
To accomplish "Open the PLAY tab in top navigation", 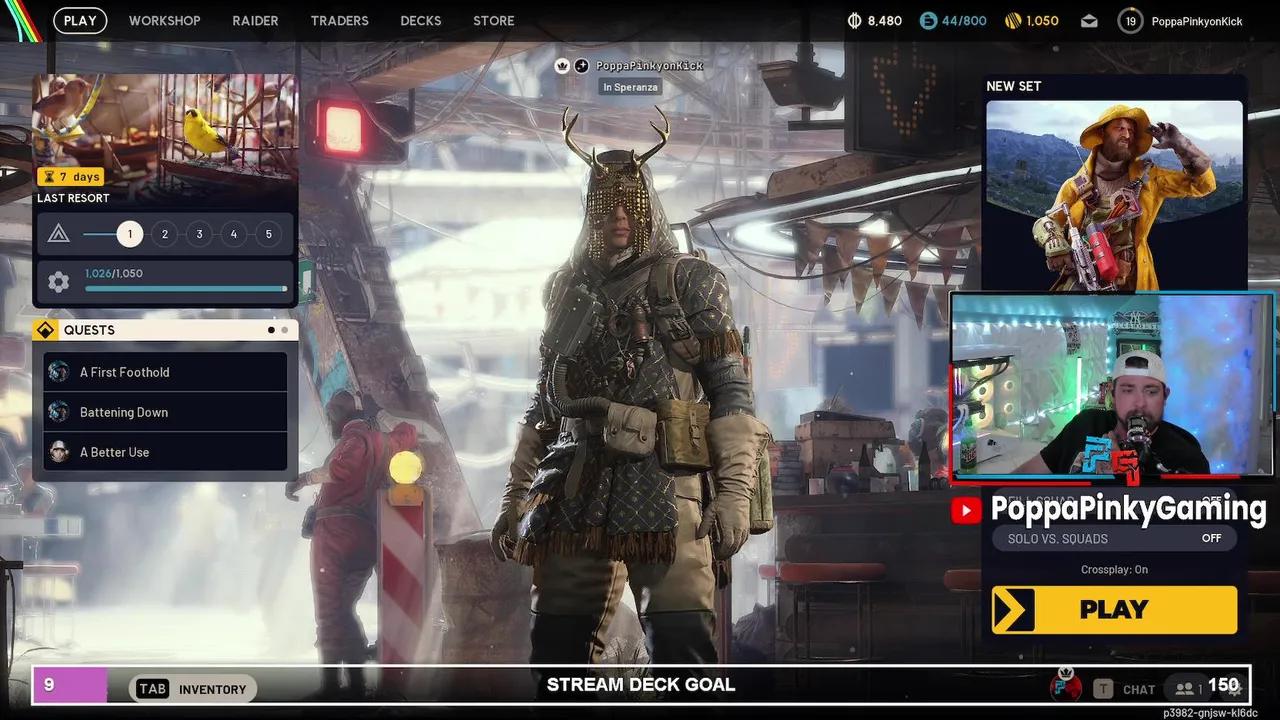I will [80, 20].
